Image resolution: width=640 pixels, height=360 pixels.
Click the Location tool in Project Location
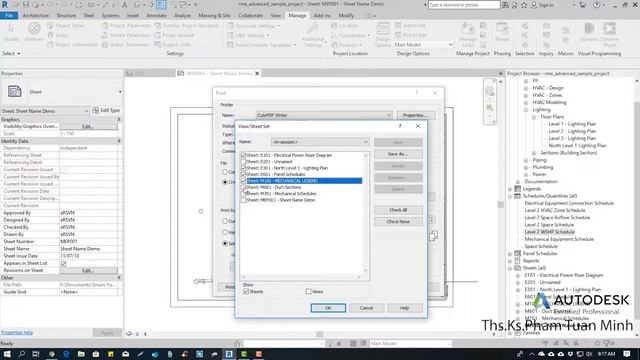(x=344, y=25)
